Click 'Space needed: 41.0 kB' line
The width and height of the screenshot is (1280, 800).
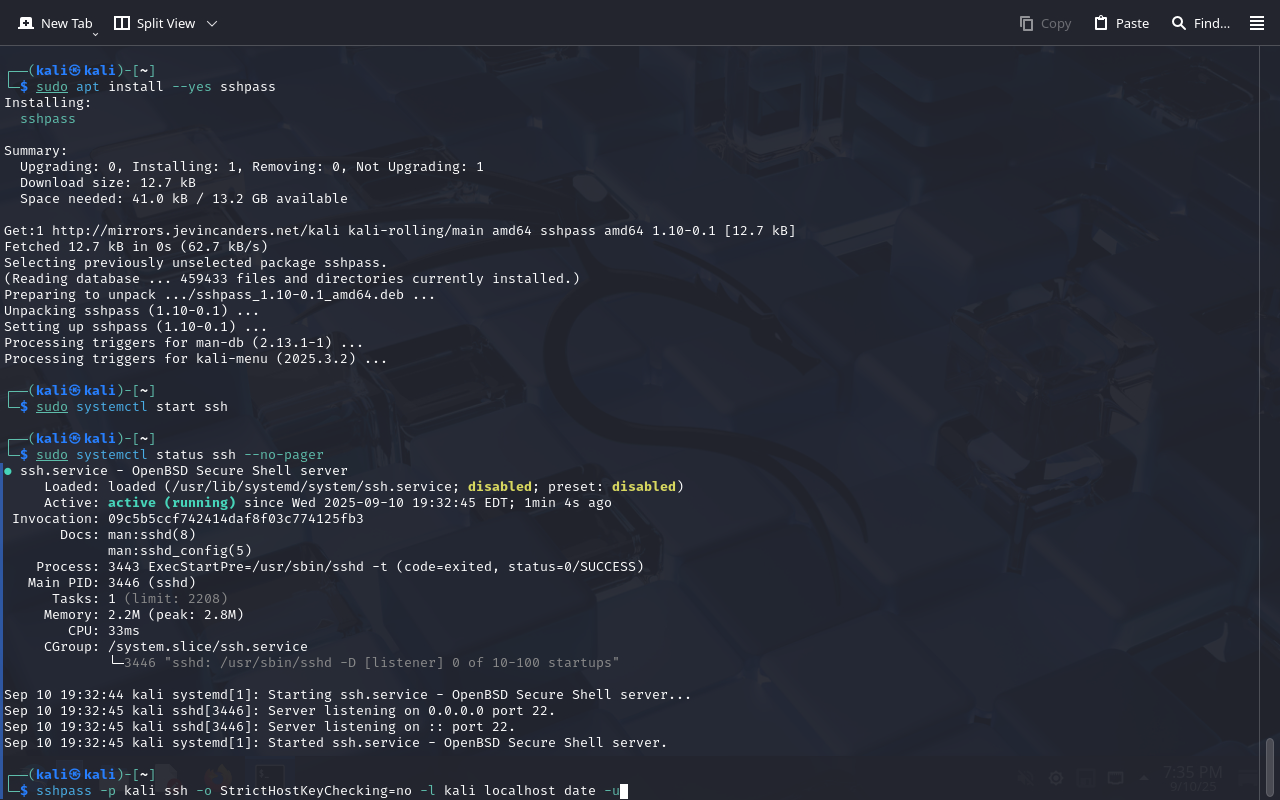click(x=184, y=199)
